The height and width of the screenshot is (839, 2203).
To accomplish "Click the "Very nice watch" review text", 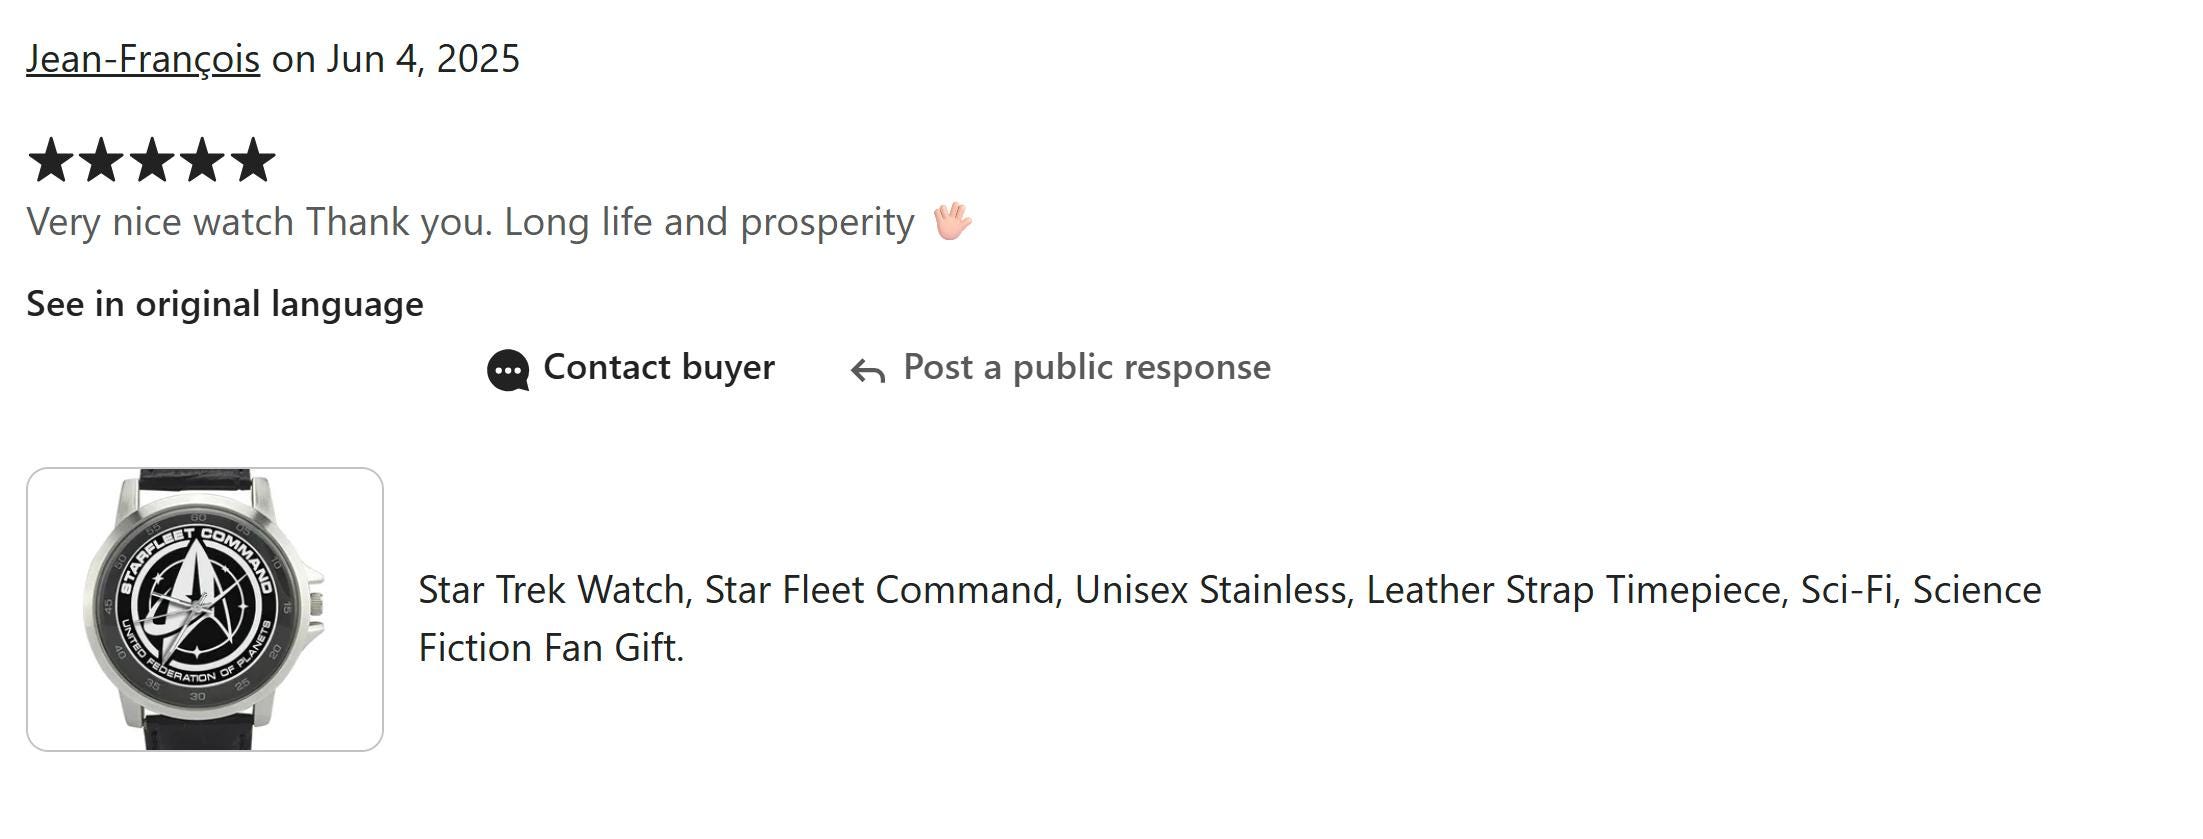I will coord(161,222).
